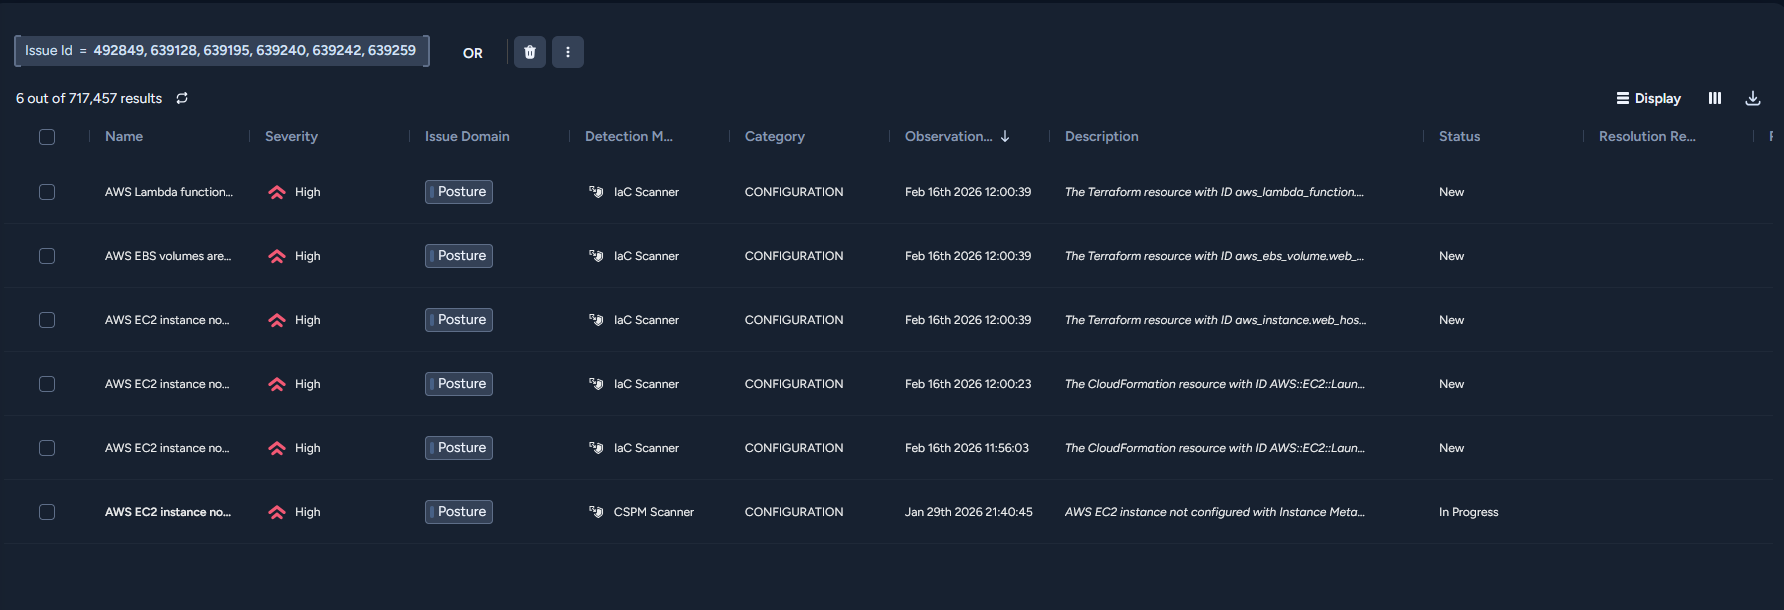Click Posture tag in Lambda function row
1784x610 pixels.
459,192
